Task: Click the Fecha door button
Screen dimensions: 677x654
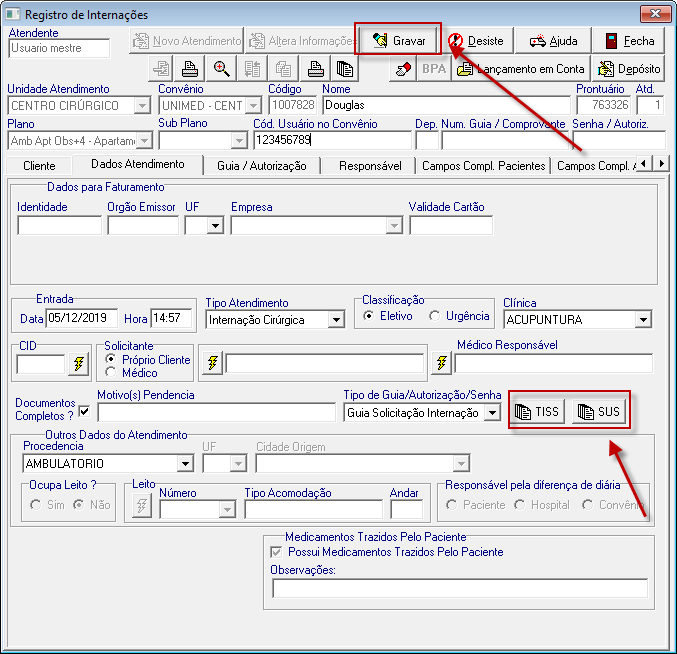Action: tap(629, 41)
